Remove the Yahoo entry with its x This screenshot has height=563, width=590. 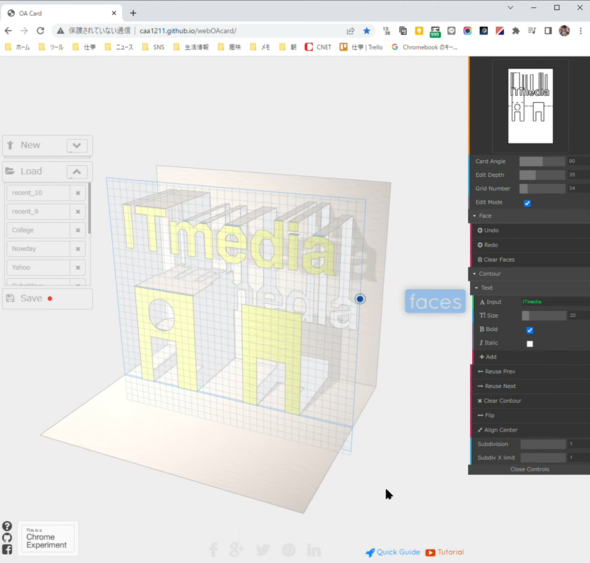78,268
